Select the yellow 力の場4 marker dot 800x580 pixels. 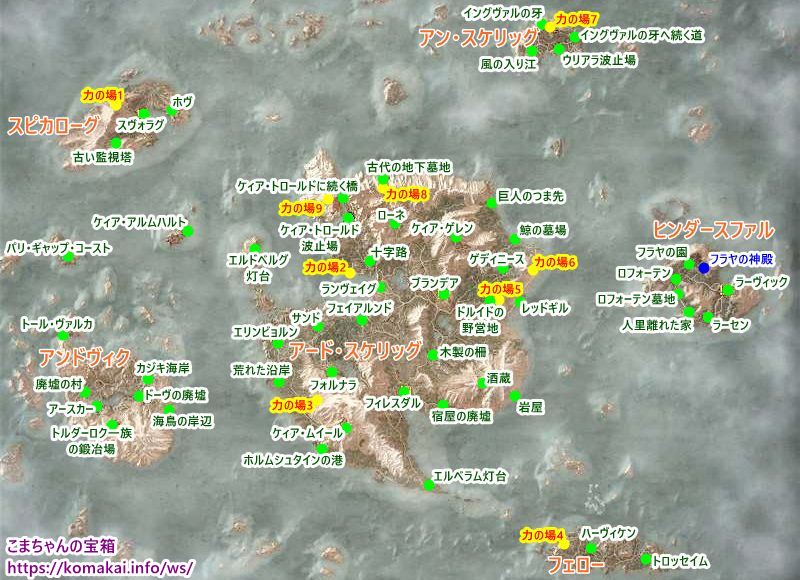pyautogui.click(x=562, y=543)
